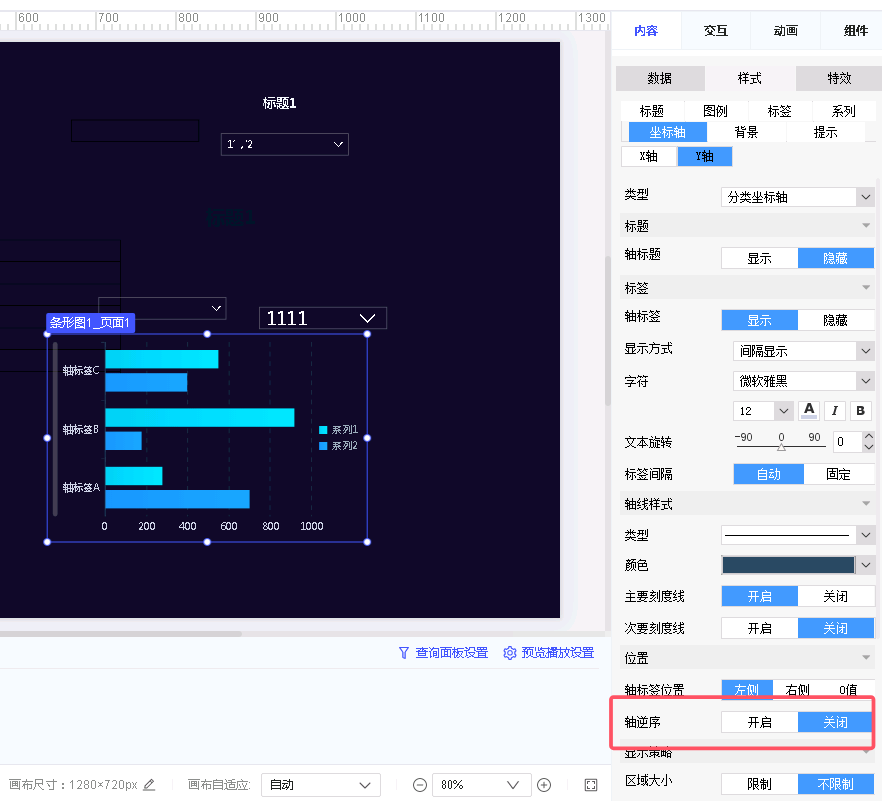Enable 轴逆序 by clicking 开启

point(759,722)
